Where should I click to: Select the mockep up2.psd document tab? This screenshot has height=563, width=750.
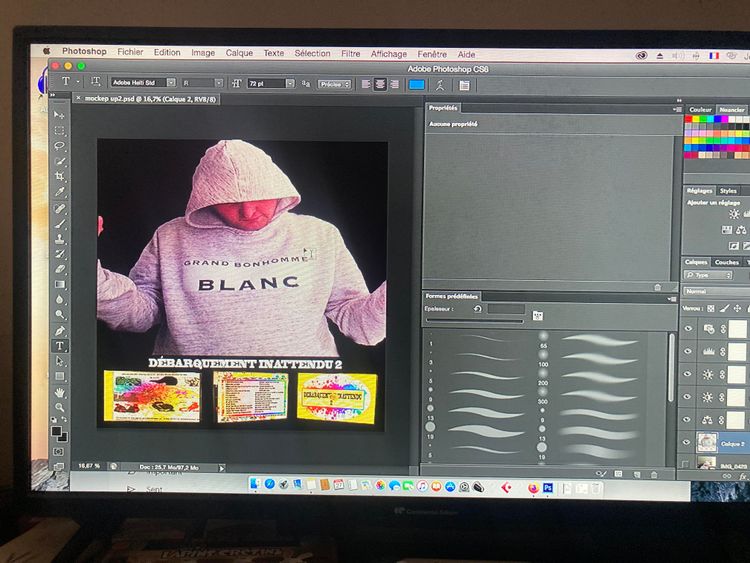pyautogui.click(x=150, y=99)
